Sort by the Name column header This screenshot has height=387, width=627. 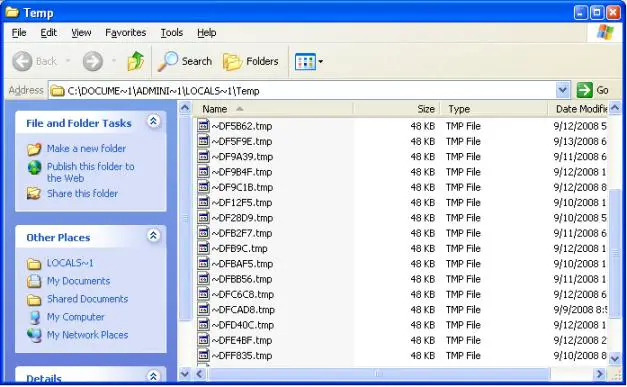(x=273, y=109)
